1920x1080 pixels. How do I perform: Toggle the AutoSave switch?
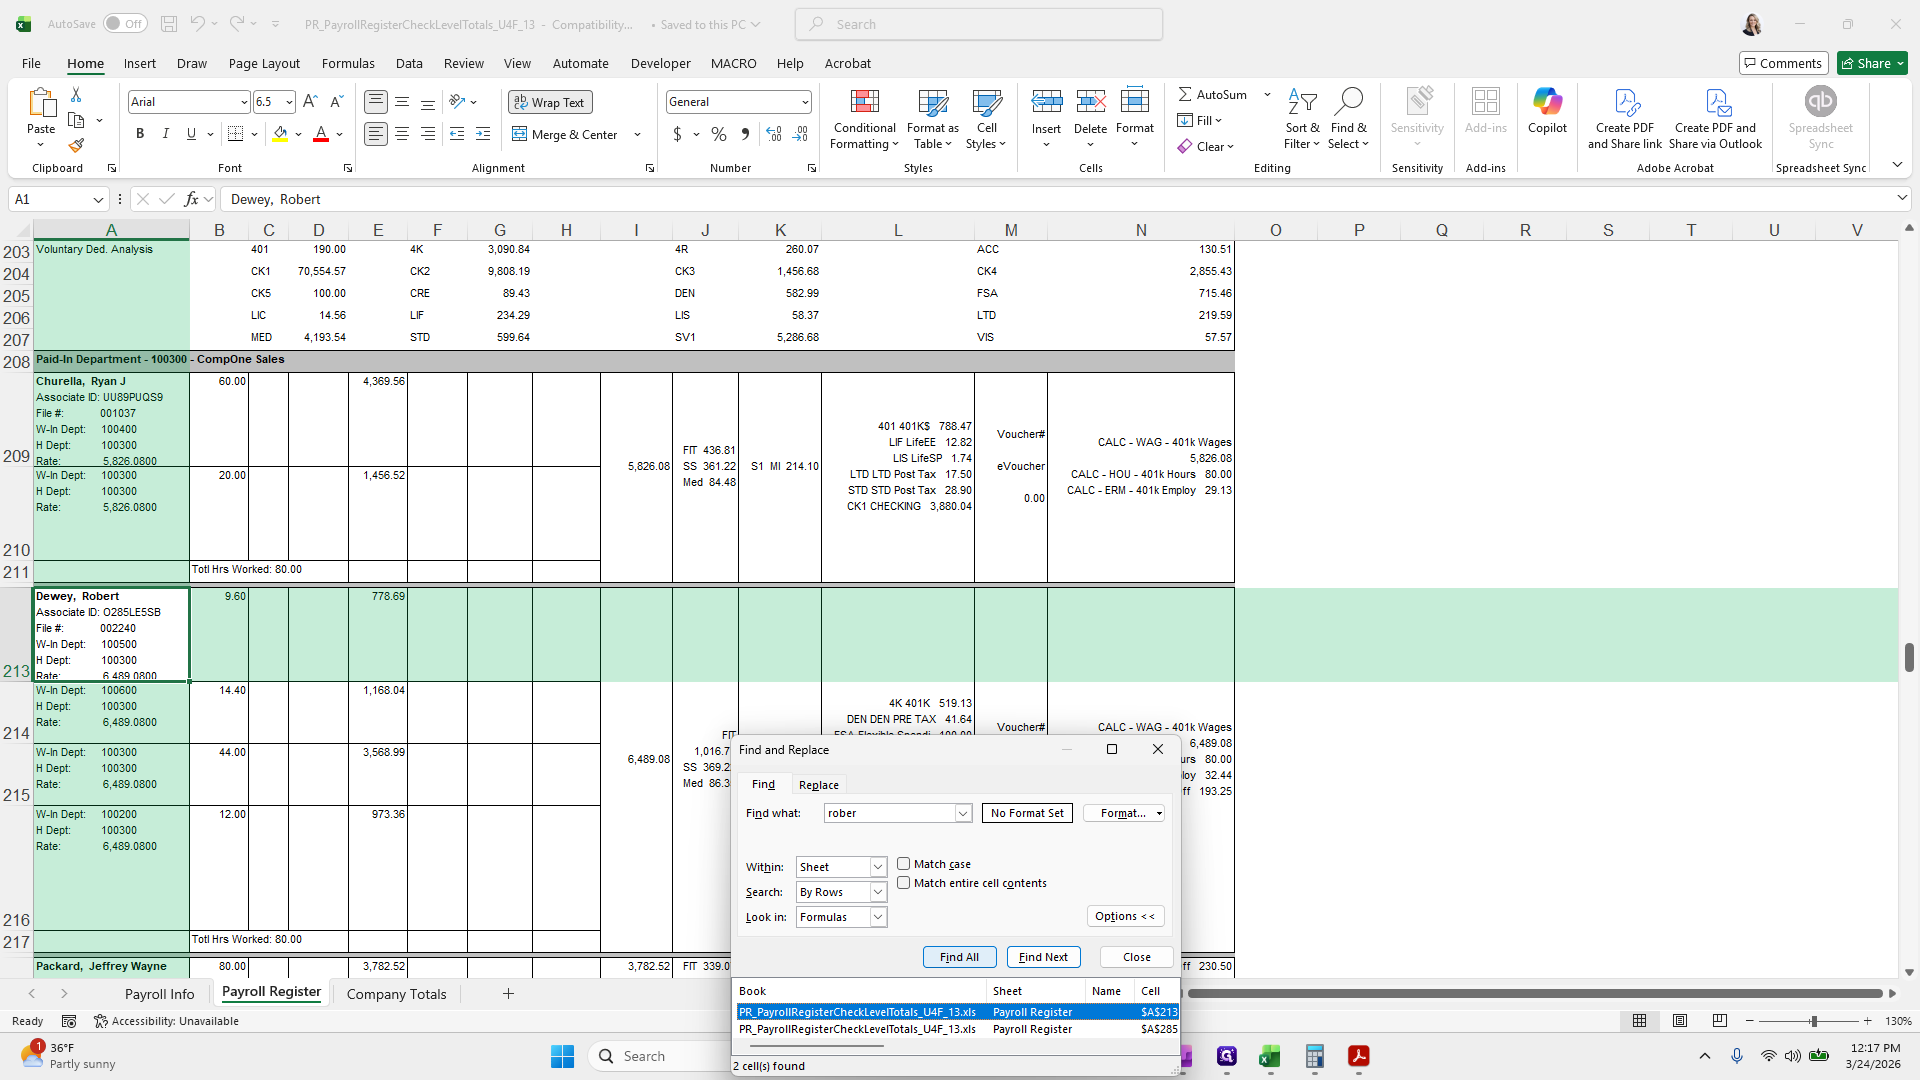tap(124, 24)
